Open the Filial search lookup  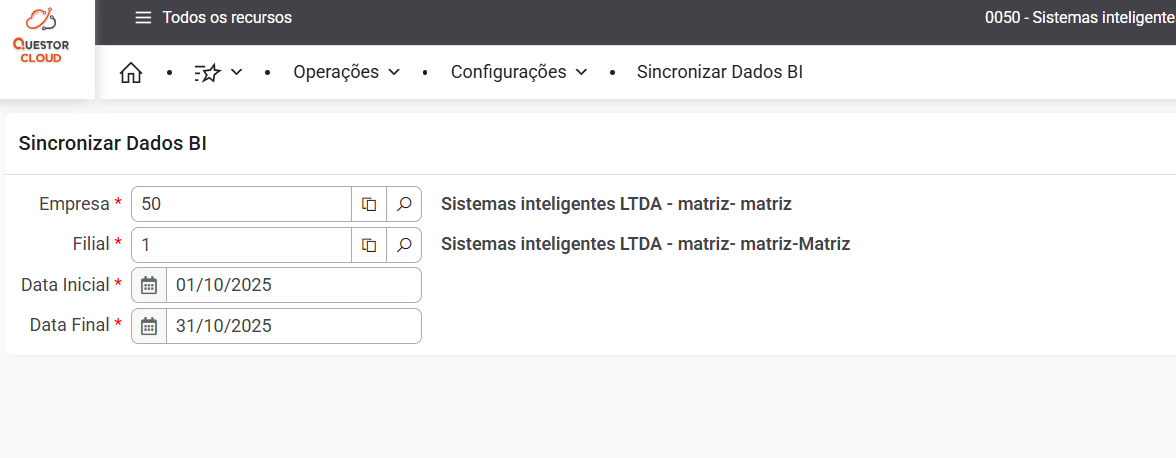point(404,244)
